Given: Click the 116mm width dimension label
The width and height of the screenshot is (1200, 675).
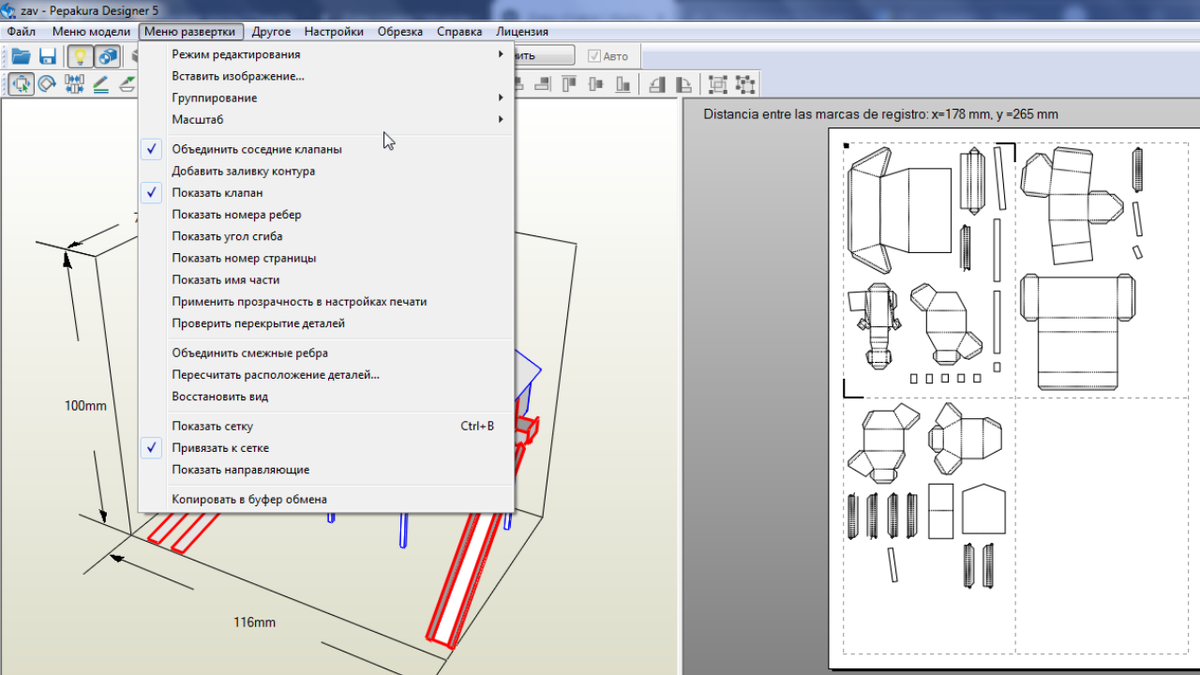Looking at the screenshot, I should coord(254,623).
